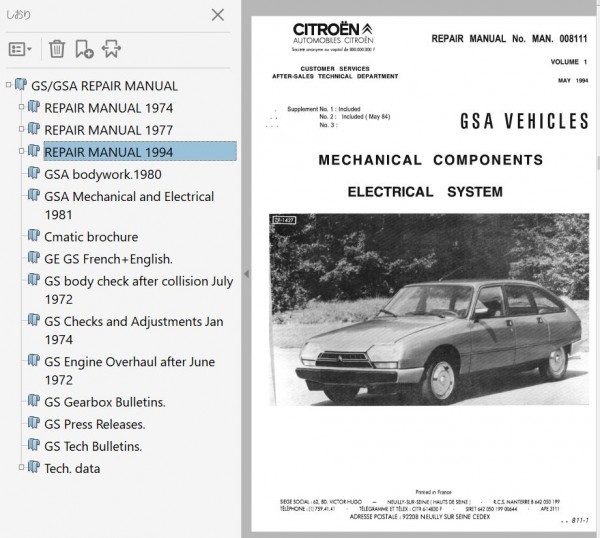This screenshot has height=538, width=600.
Task: Open GSA Mechanical and Electrical 1981 bookmark
Action: pyautogui.click(x=129, y=205)
